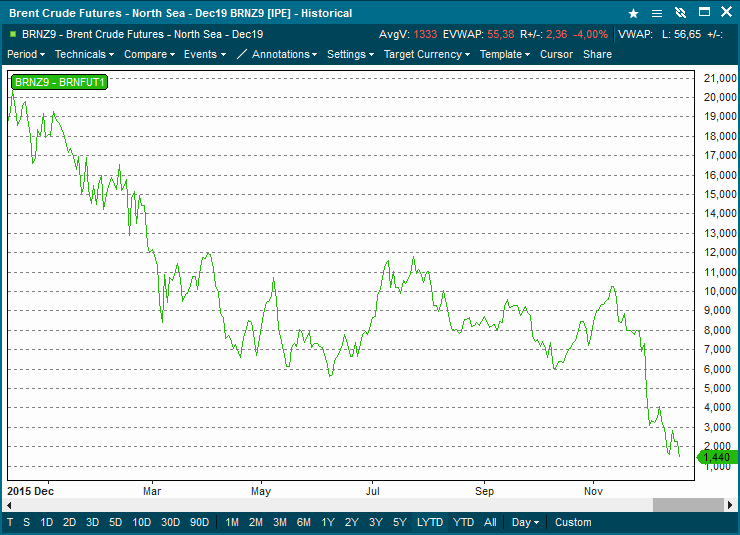Click the 1,440 current price tag

coord(717,457)
